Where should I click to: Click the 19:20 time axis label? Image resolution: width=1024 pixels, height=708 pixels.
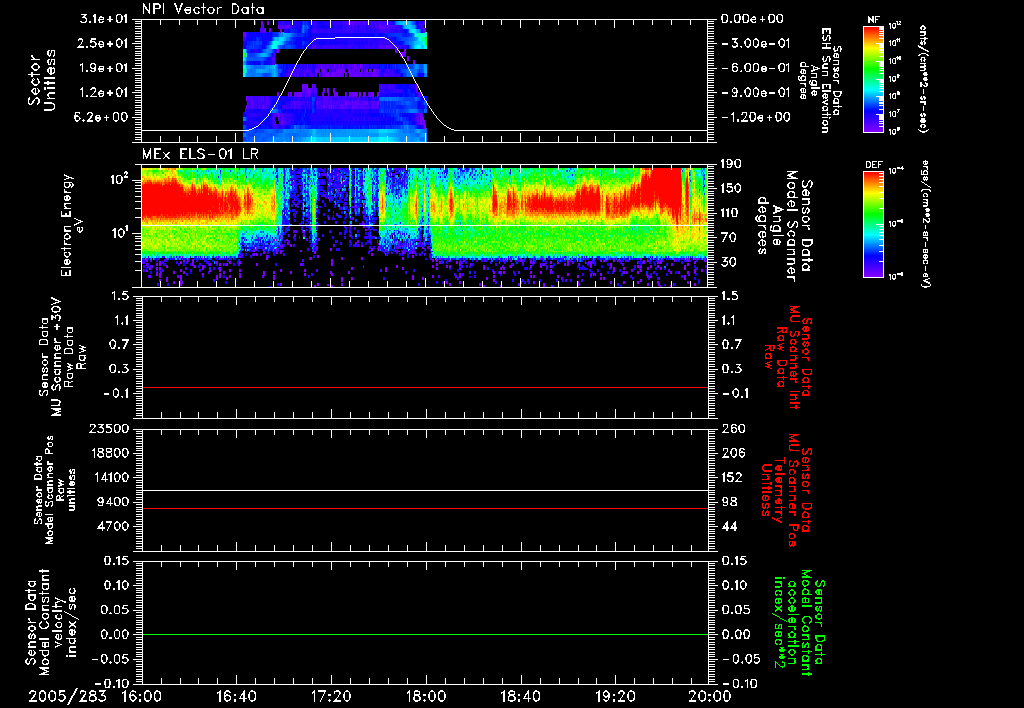(x=615, y=697)
